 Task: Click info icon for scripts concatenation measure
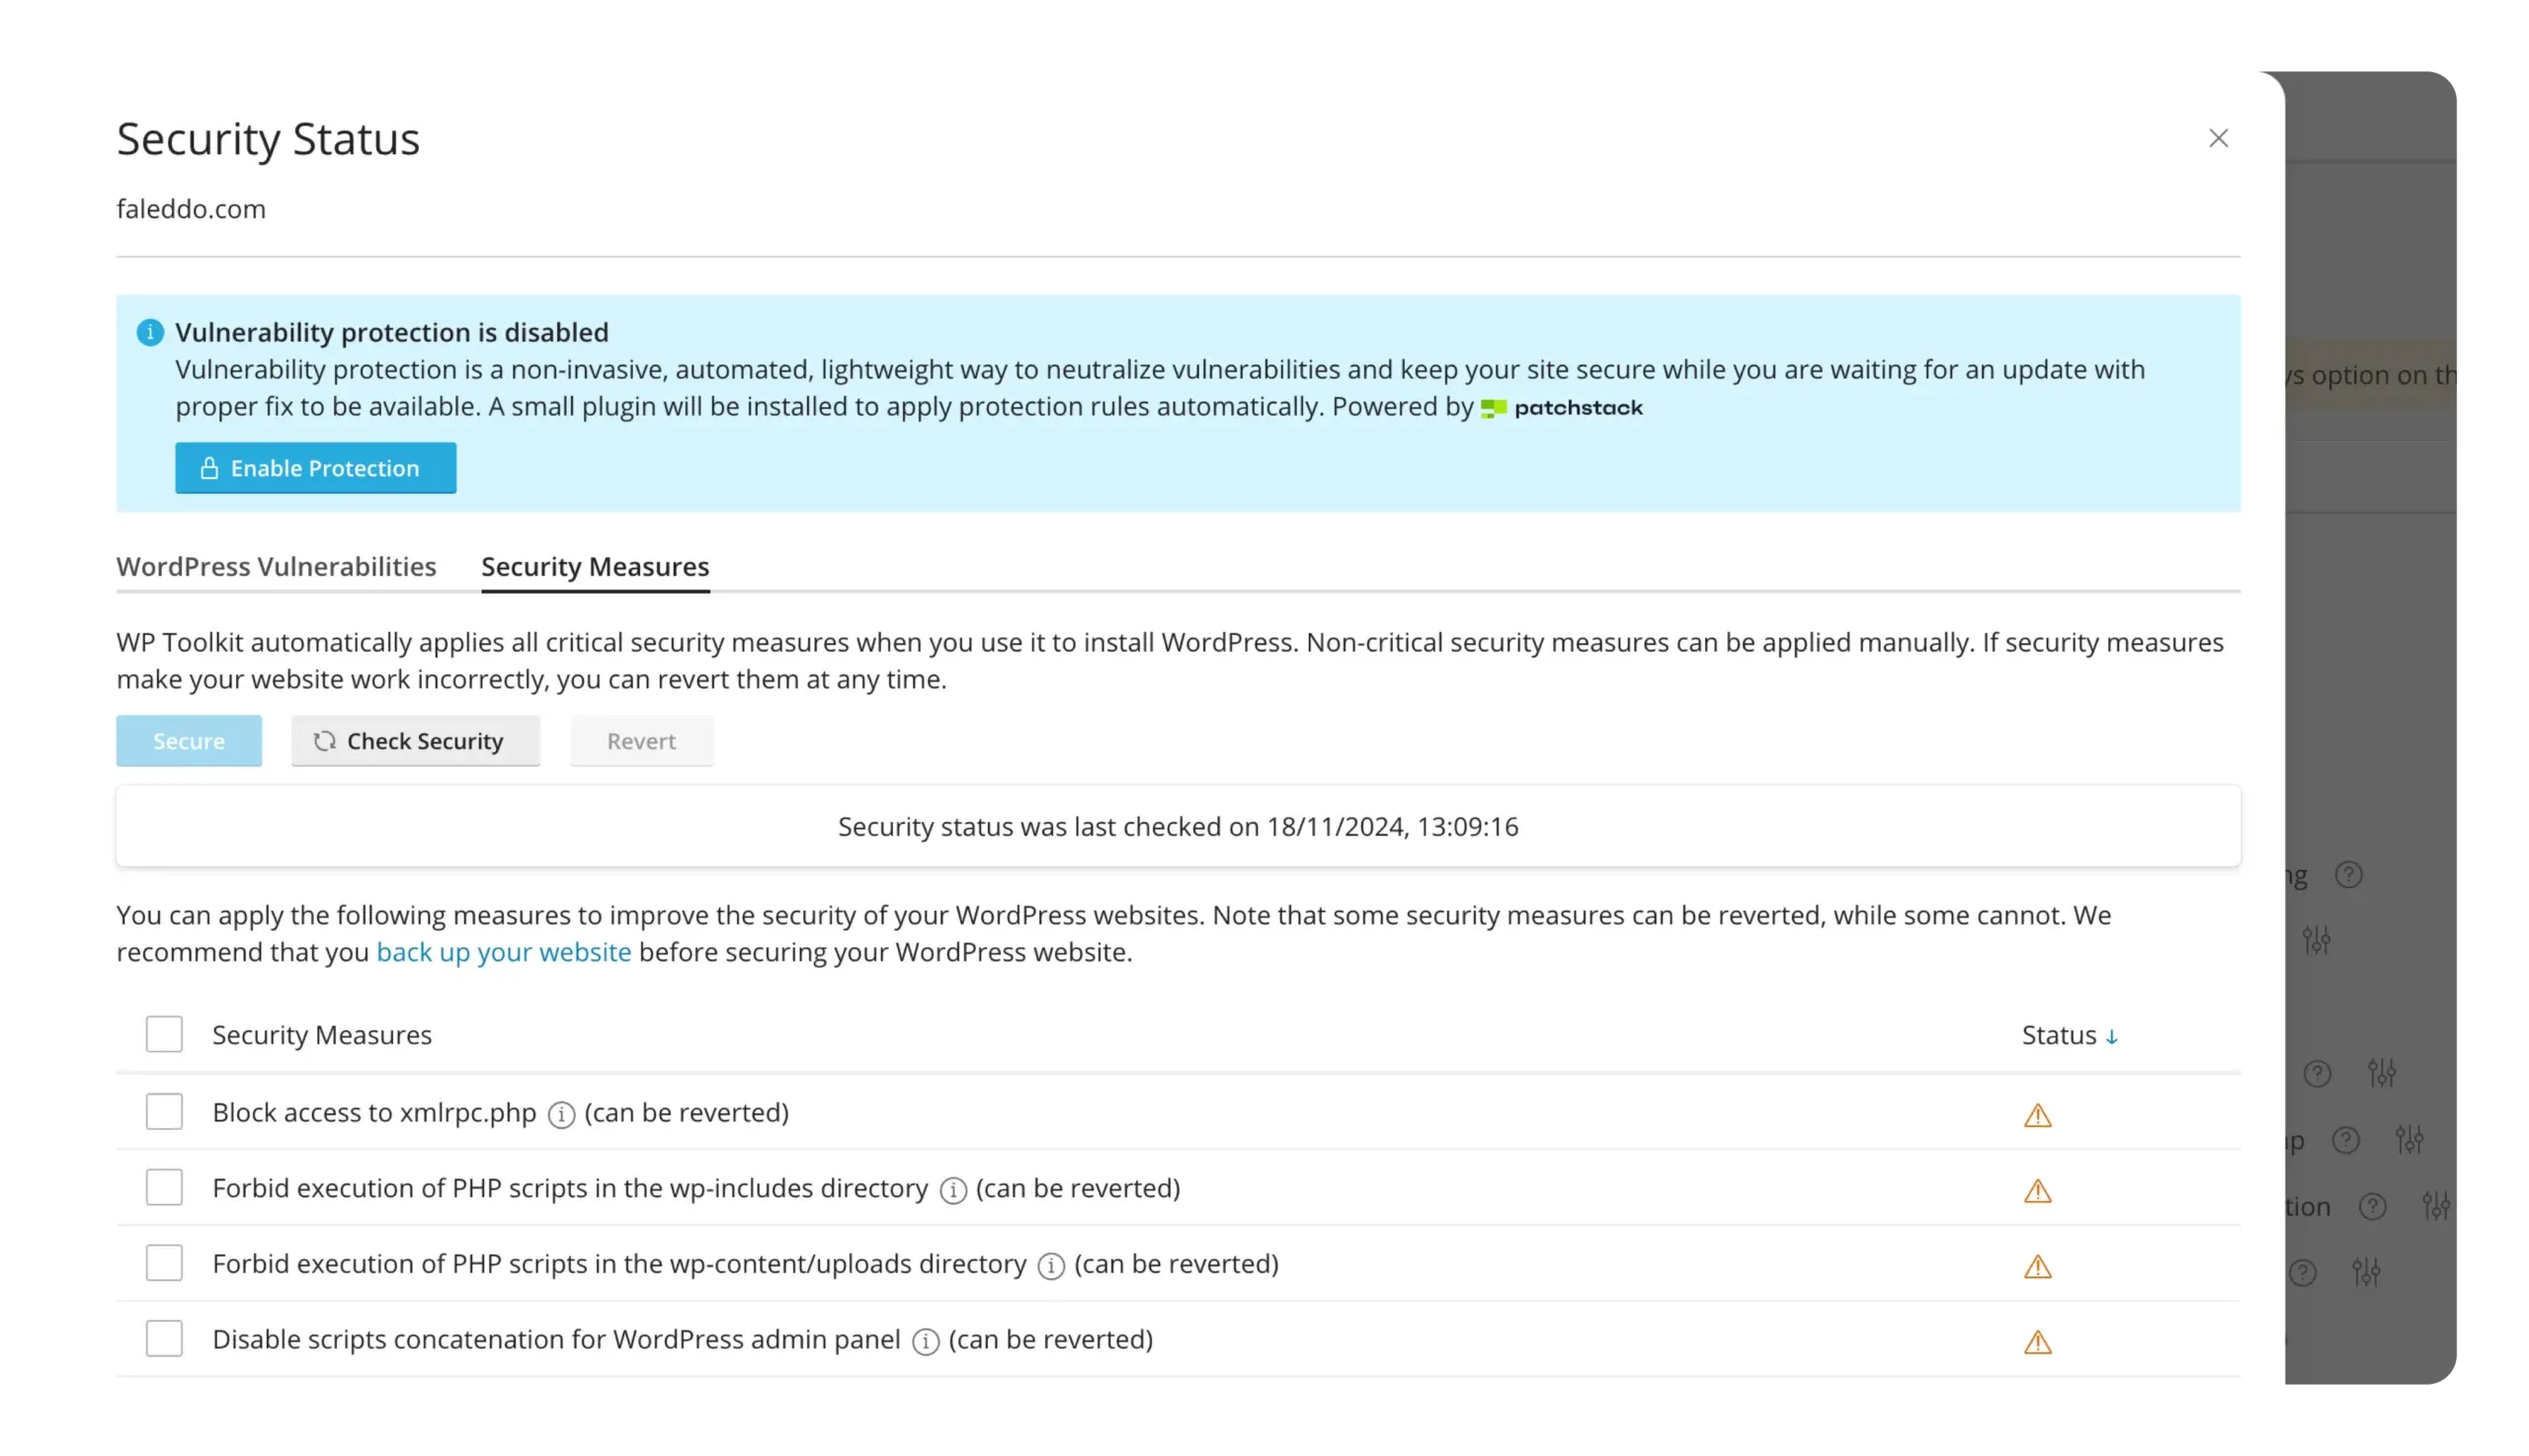tap(925, 1341)
